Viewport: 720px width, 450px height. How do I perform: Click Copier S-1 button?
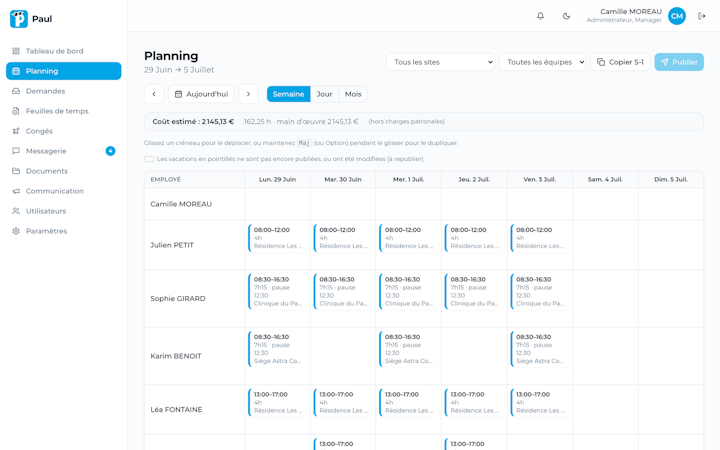point(620,62)
